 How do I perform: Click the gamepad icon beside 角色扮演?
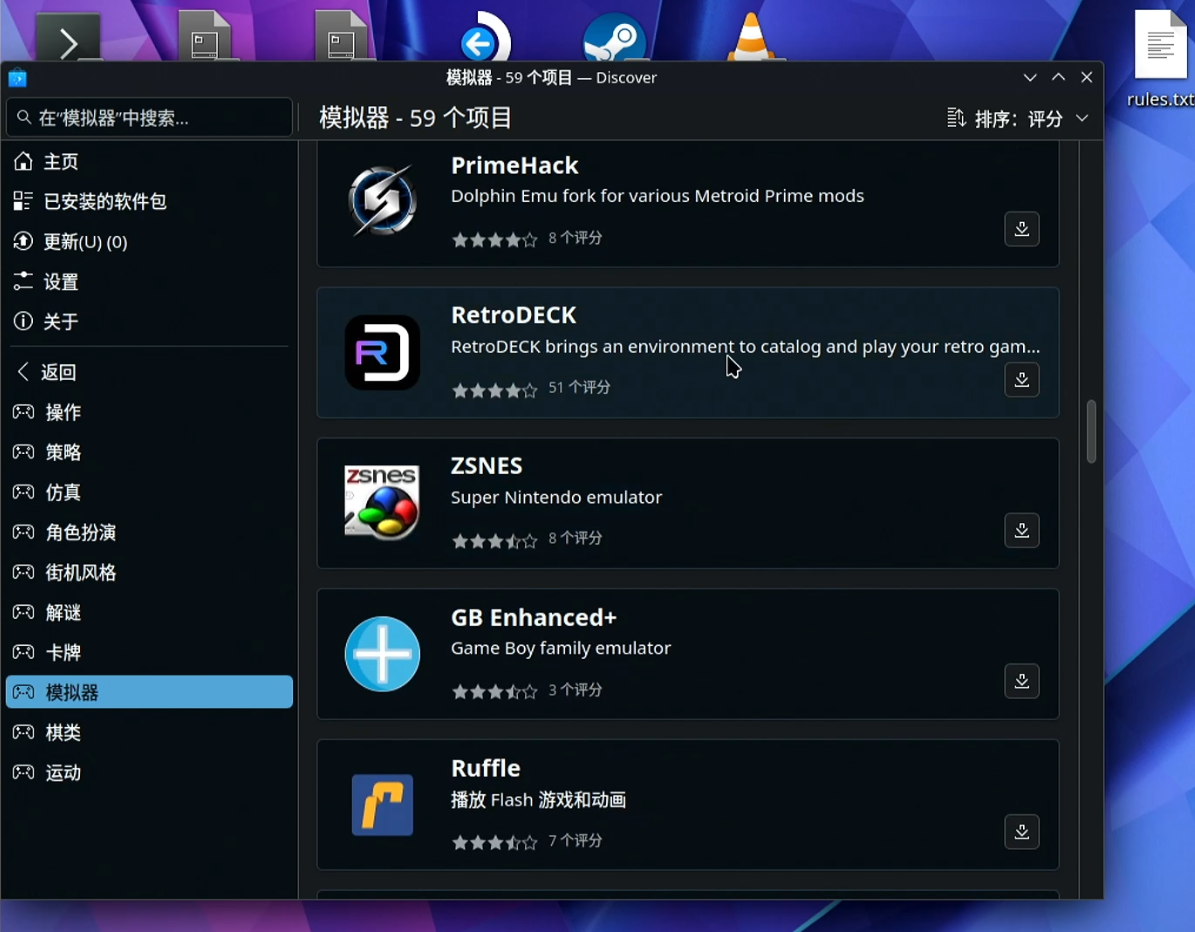tap(23, 532)
